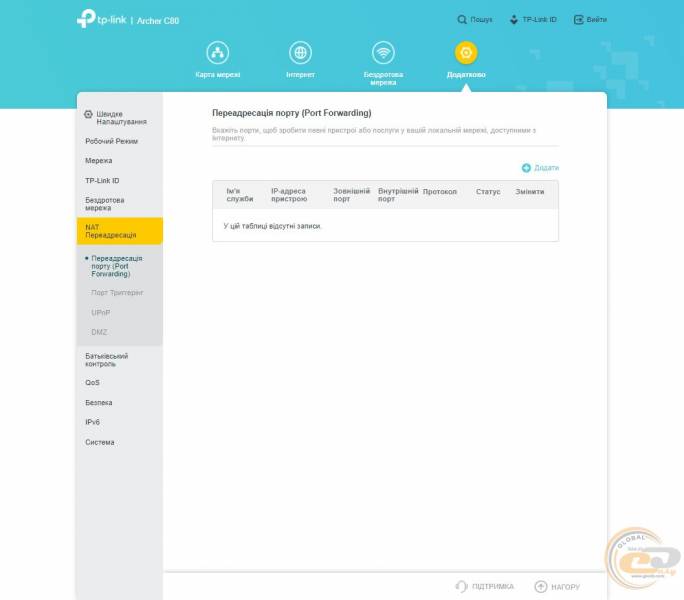
Task: Click the Змінити column header
Action: tap(530, 192)
